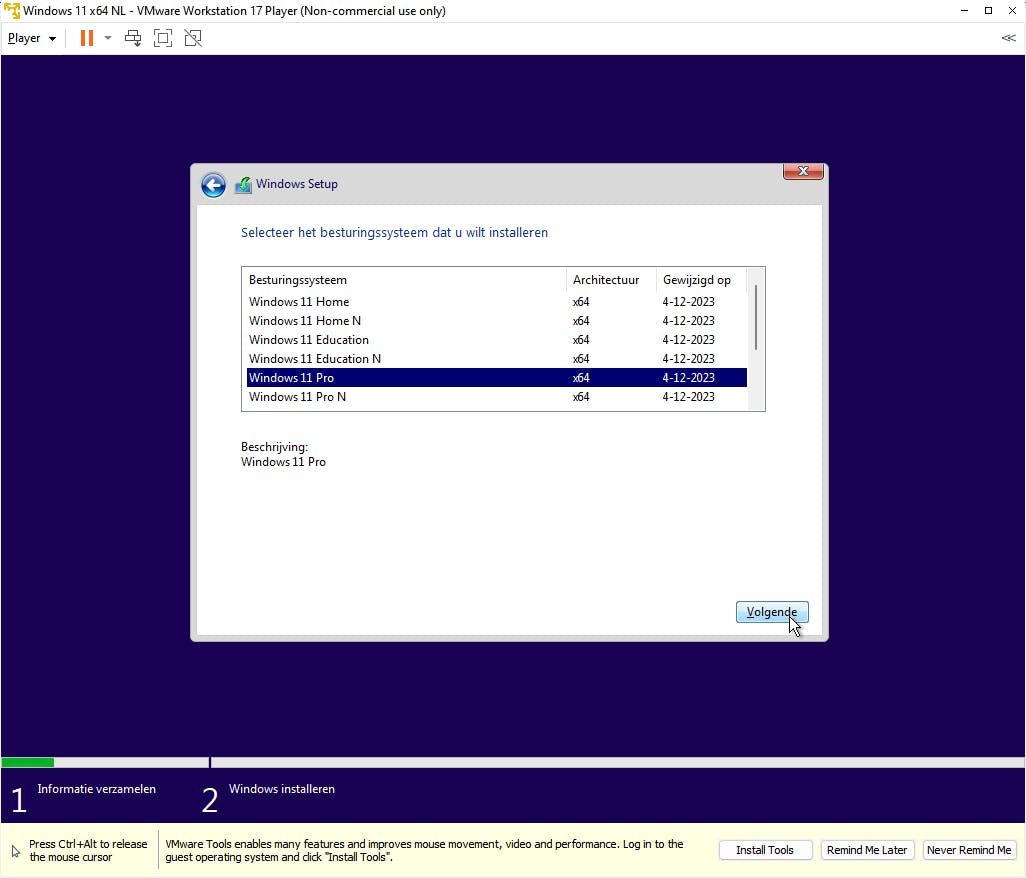Click the VMware title bar app icon
1026x878 pixels.
(12, 10)
